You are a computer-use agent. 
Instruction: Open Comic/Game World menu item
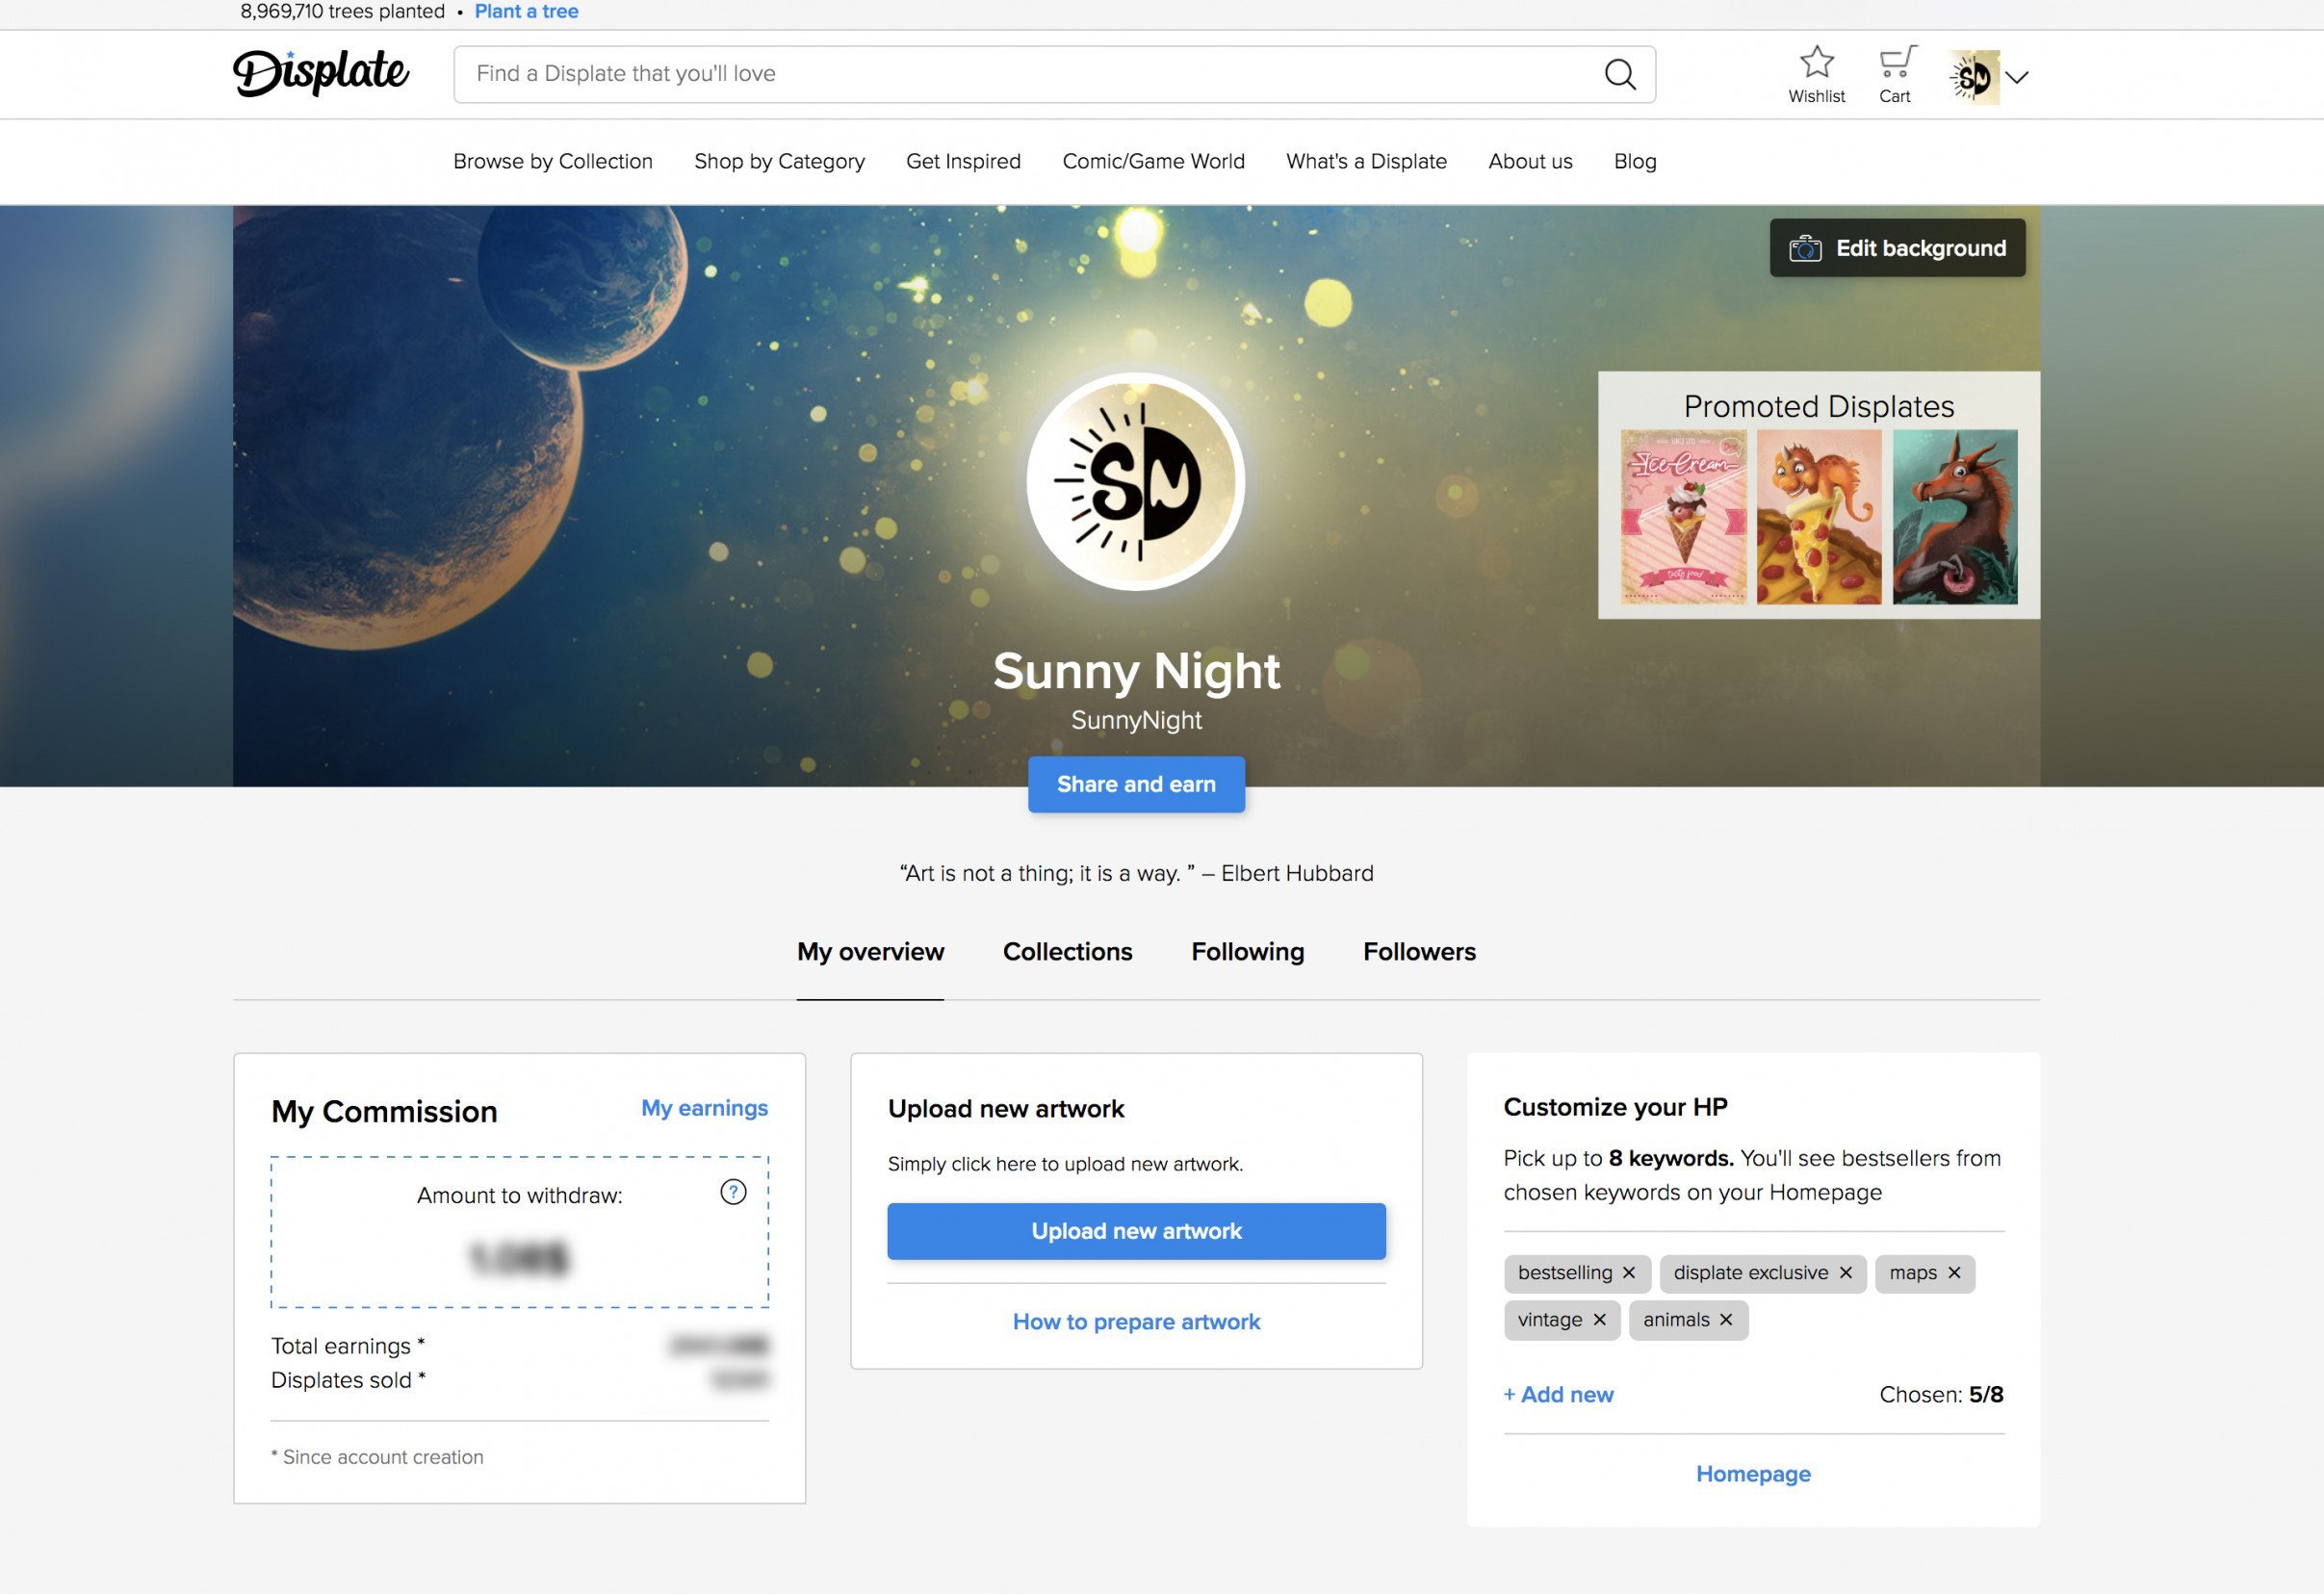pos(1153,161)
